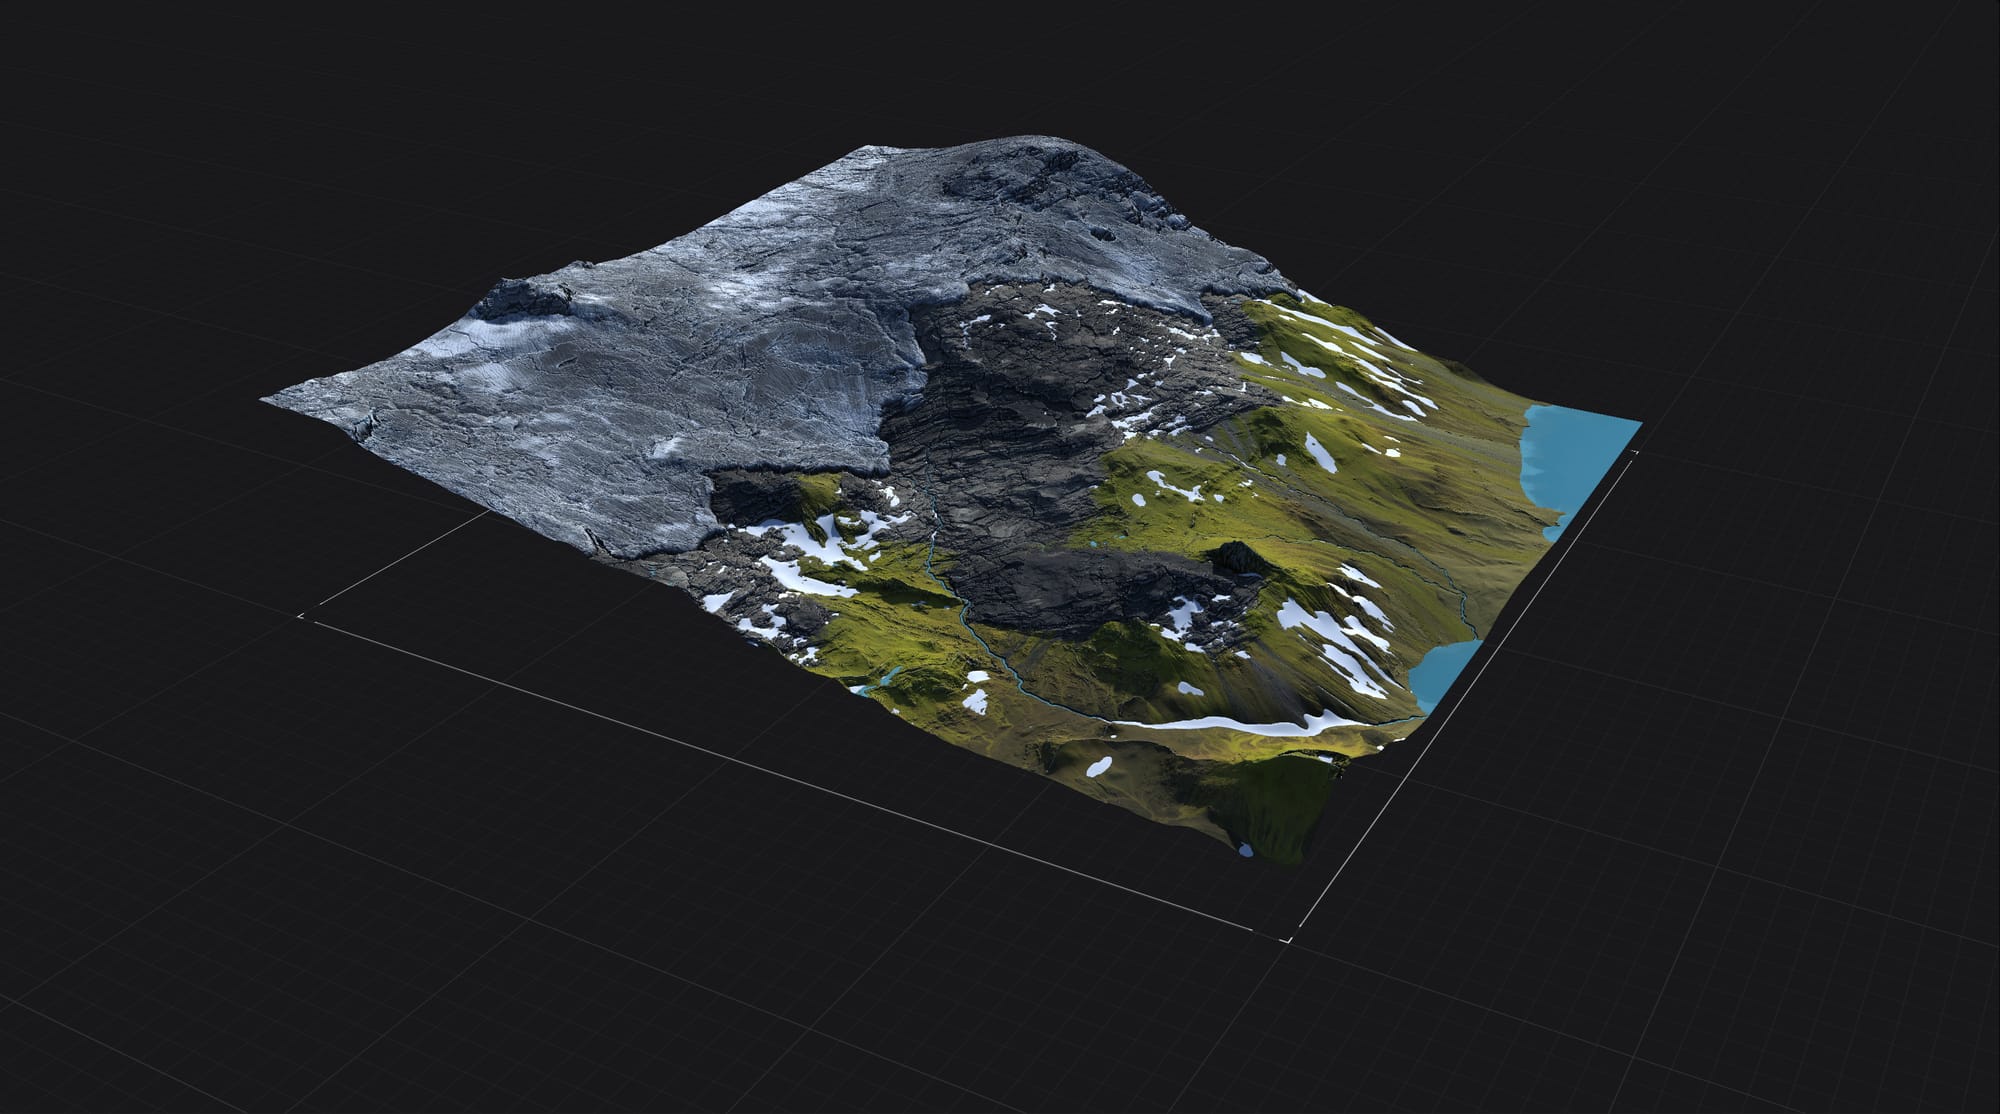2000x1114 pixels.
Task: Select the dark rocky knob on green ridge
Action: [x=1239, y=557]
